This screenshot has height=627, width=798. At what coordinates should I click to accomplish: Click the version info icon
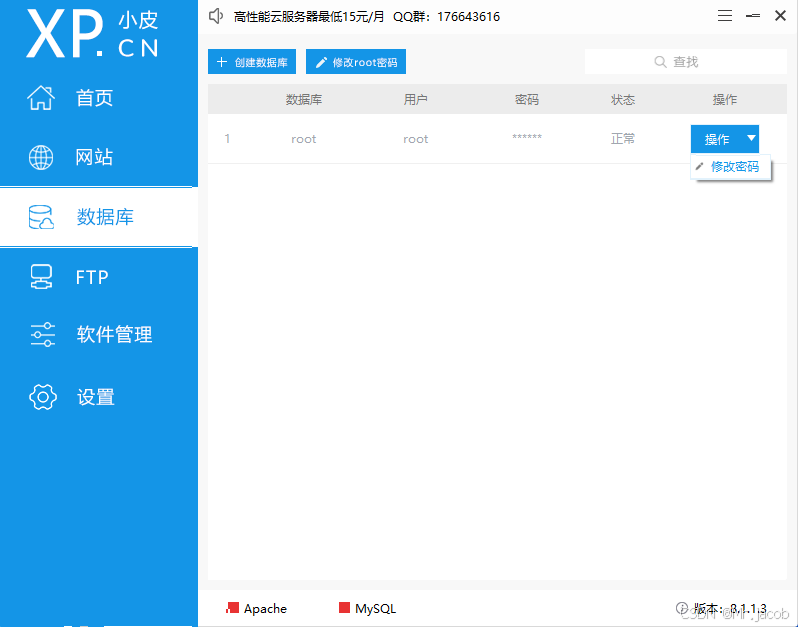pos(681,608)
